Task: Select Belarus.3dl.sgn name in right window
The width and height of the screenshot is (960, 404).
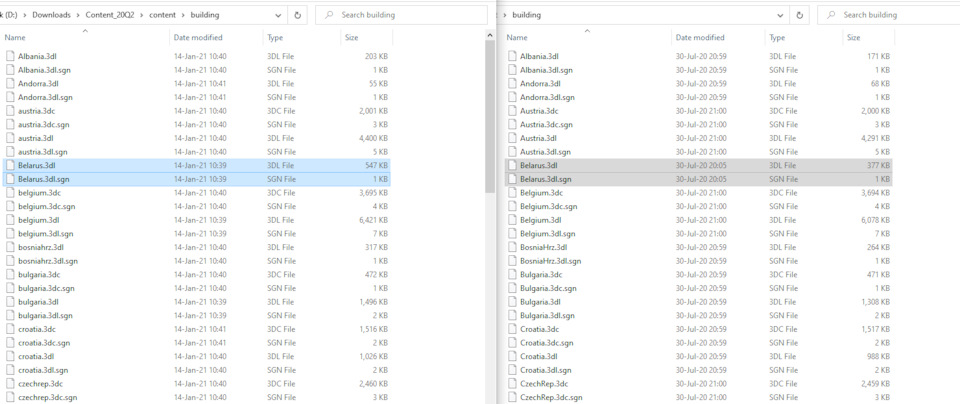Action: (546, 179)
